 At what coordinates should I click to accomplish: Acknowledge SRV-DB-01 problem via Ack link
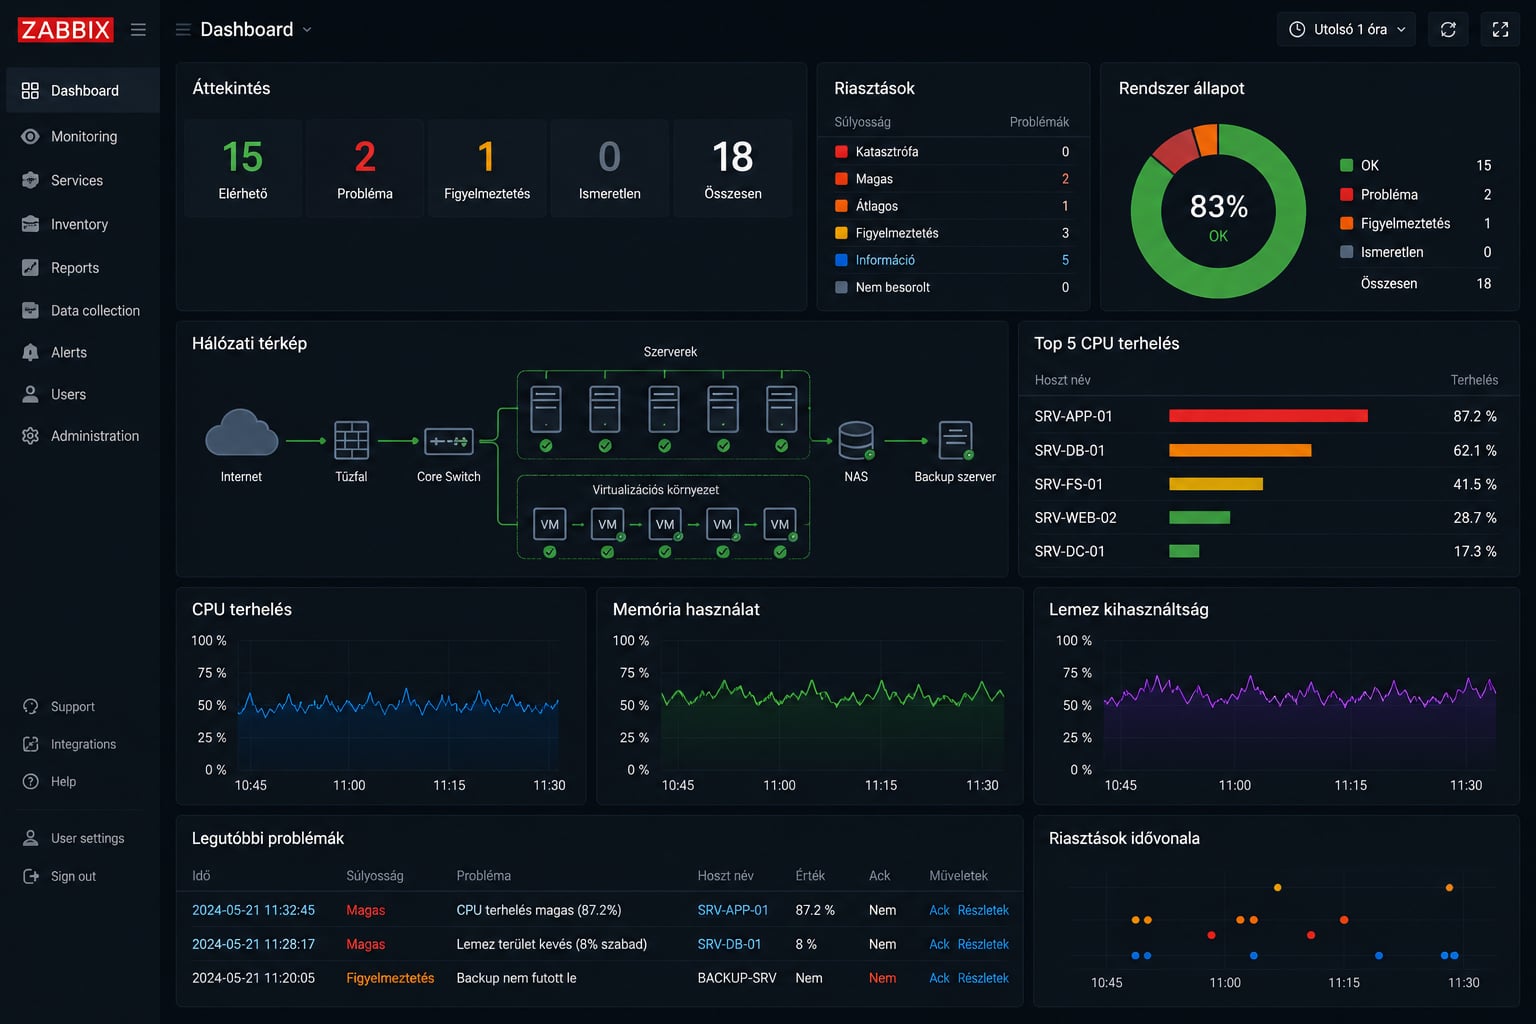[x=939, y=944]
